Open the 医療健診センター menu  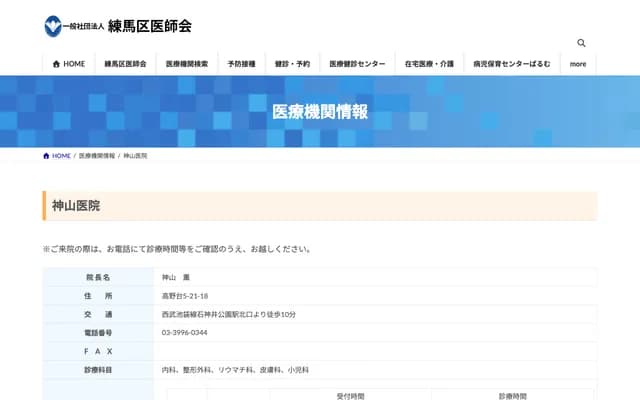357,64
